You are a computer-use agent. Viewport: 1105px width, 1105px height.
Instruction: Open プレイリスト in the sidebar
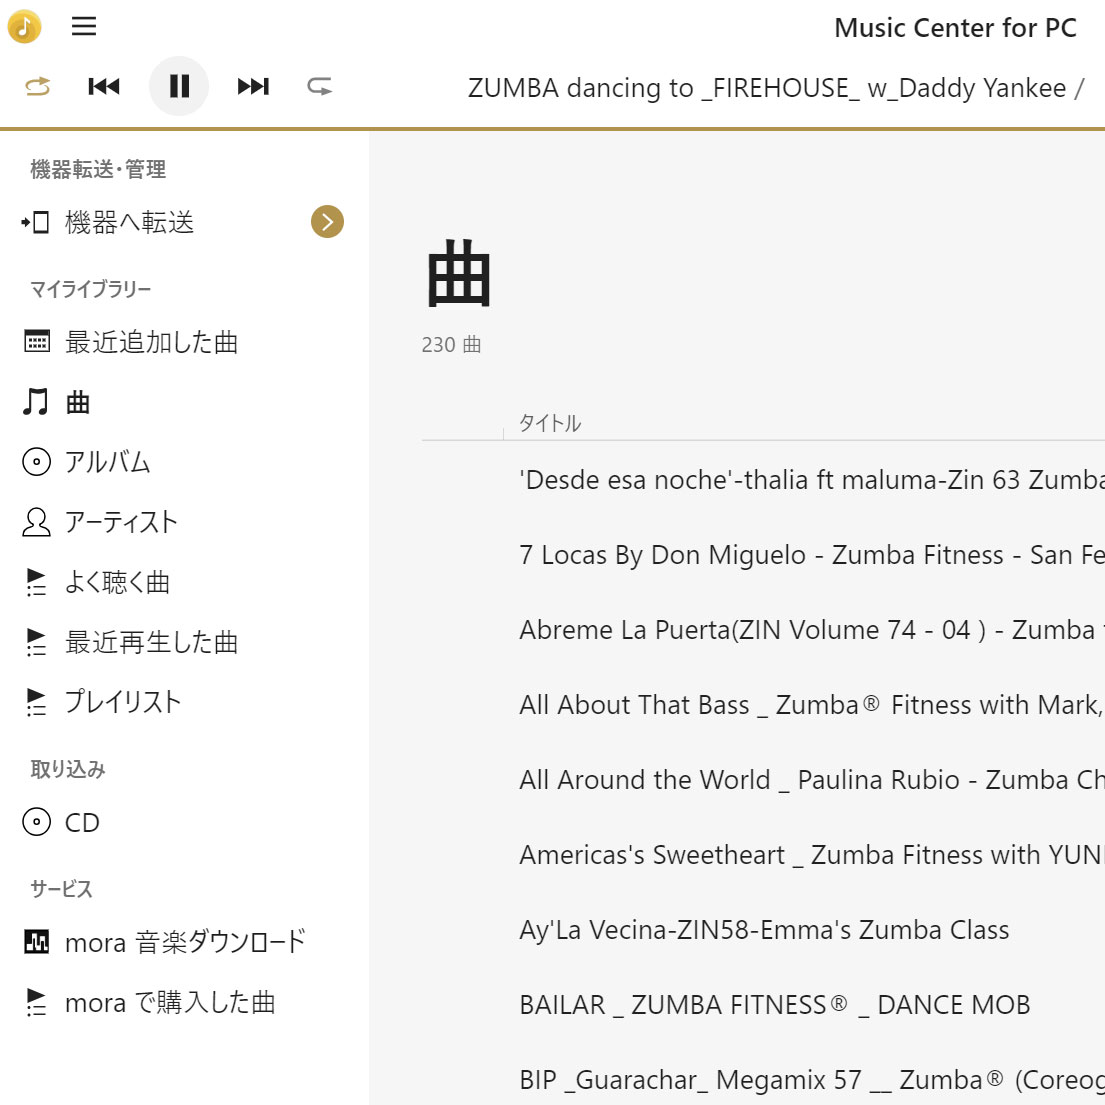[123, 702]
